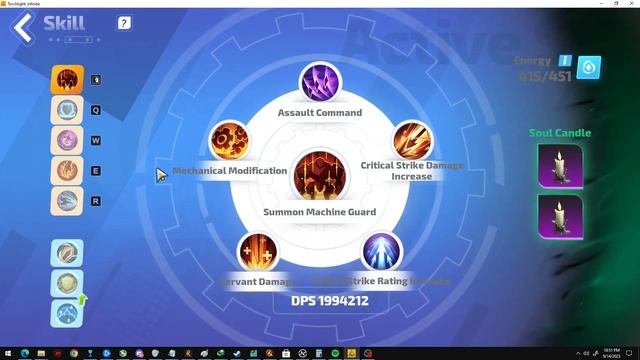
Task: Click the Soul Candle heading
Action: click(560, 133)
